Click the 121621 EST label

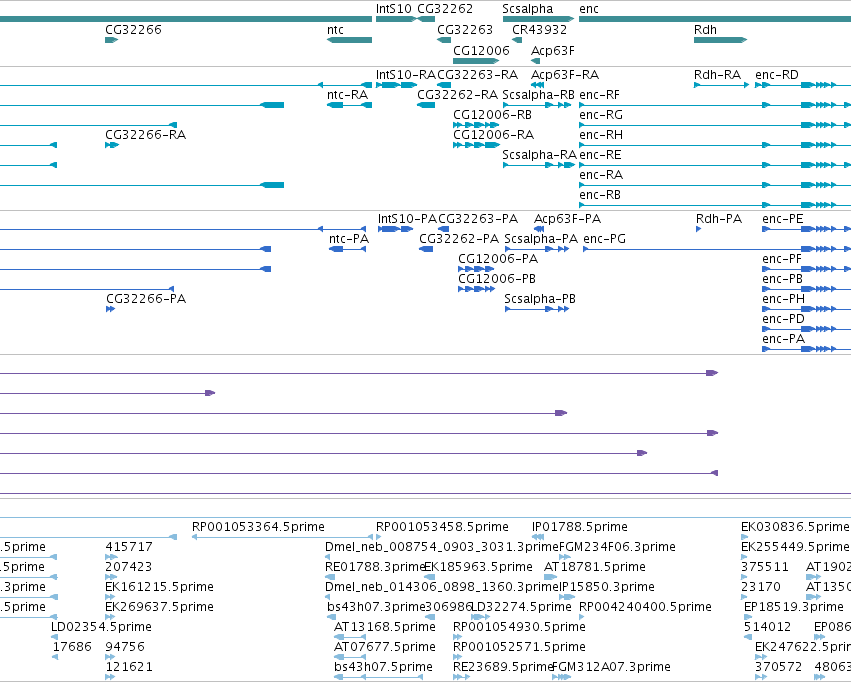coord(129,667)
